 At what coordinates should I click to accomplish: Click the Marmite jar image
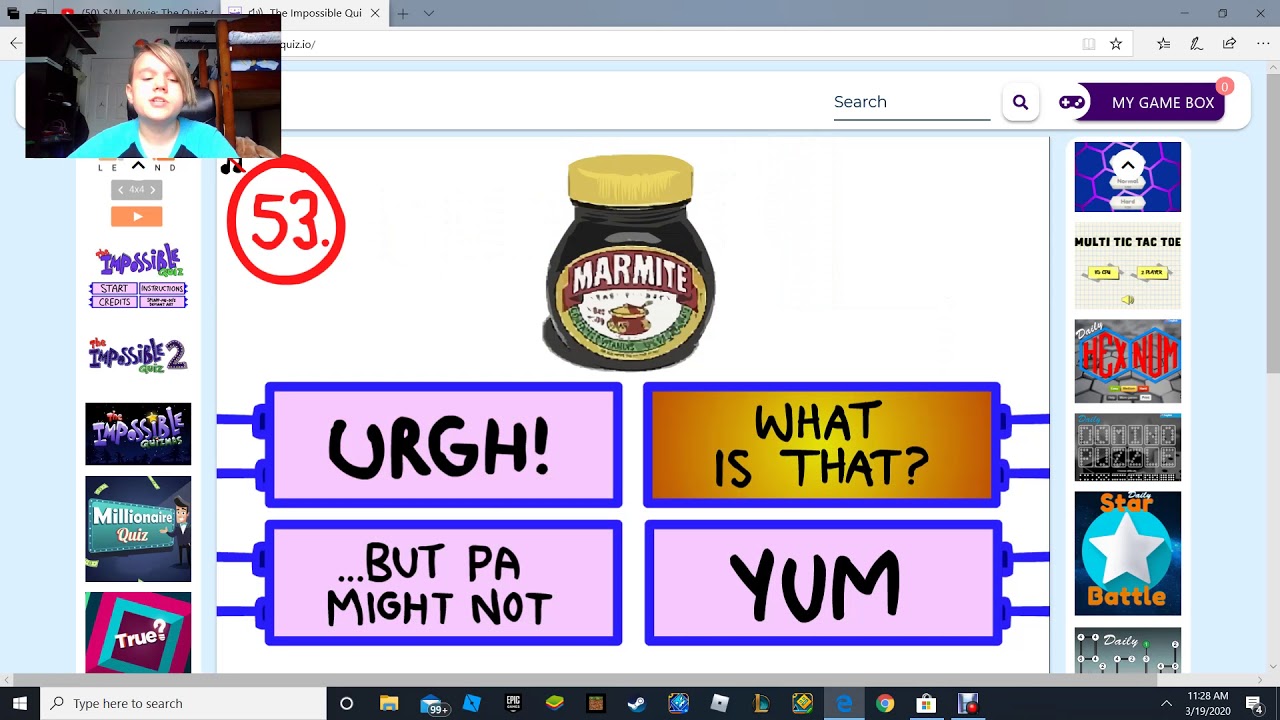630,263
